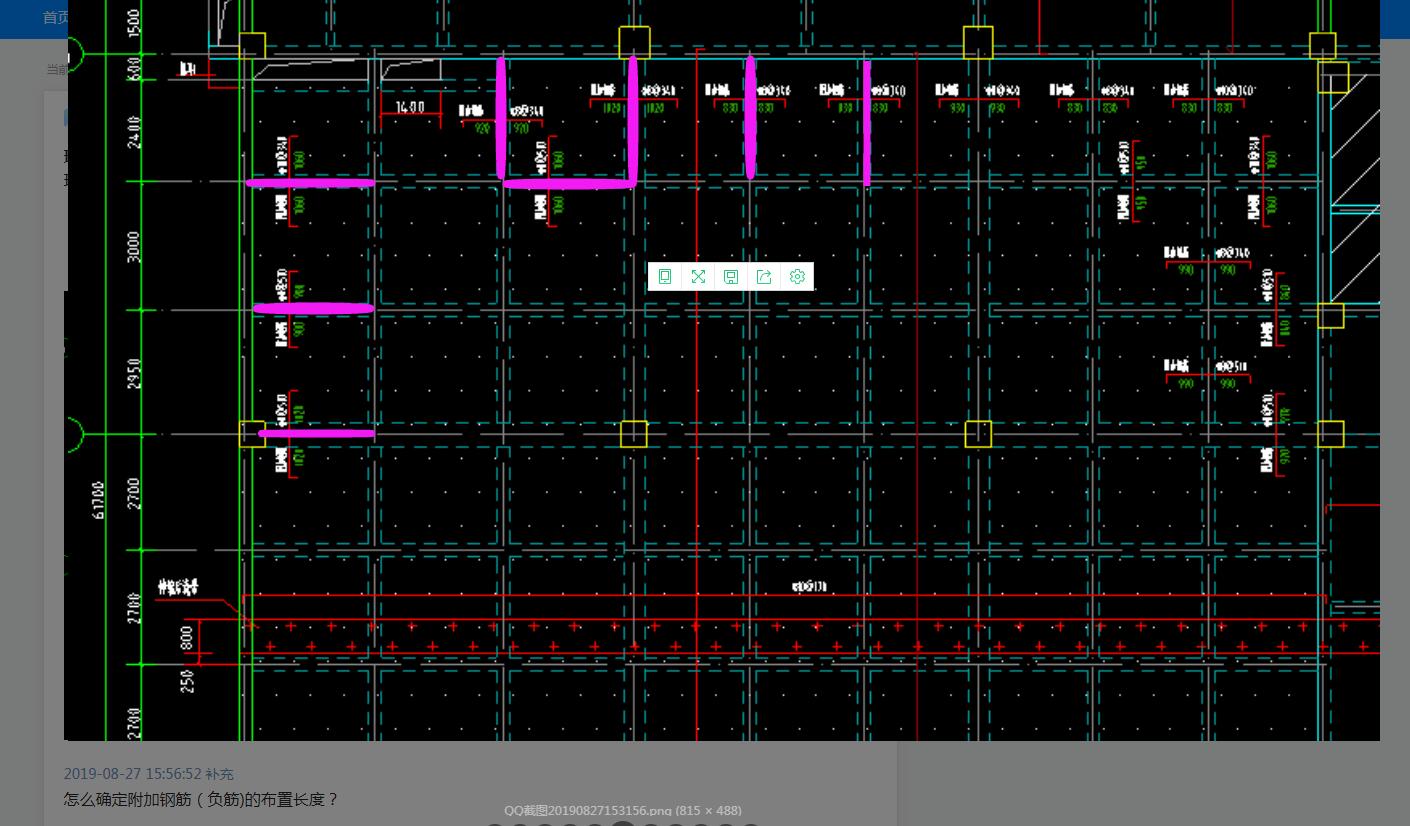Click the enlarged CAD rebar drawing image
Screen dimensions: 1410x826
(722, 370)
